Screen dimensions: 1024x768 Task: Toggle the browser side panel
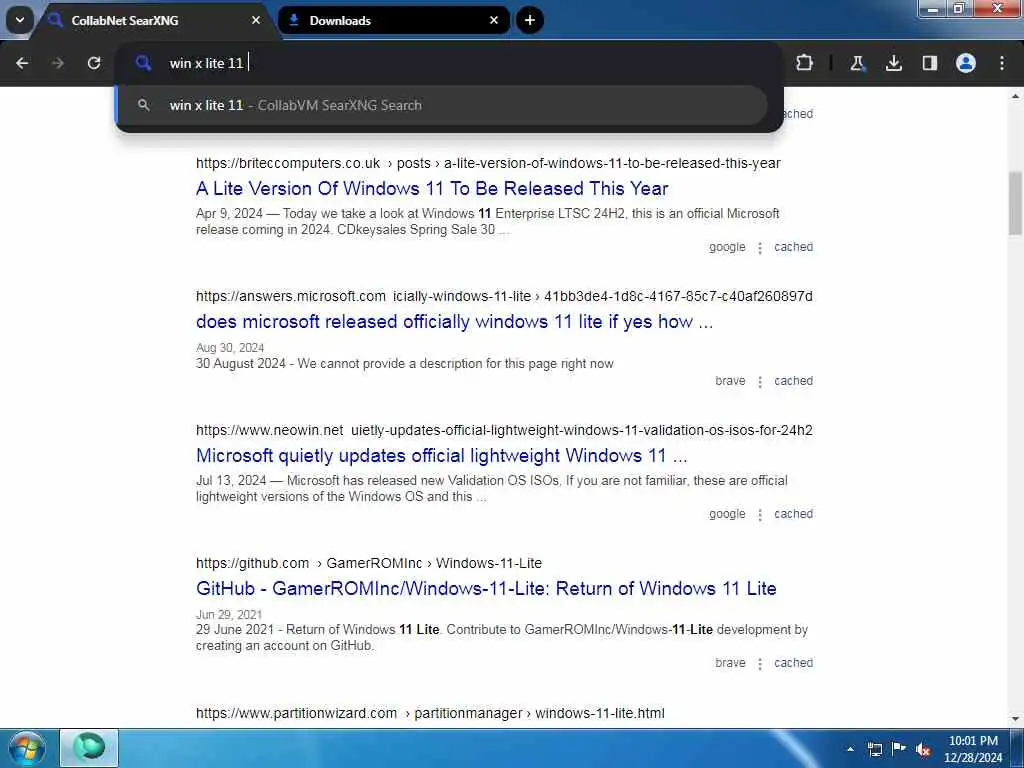point(930,63)
